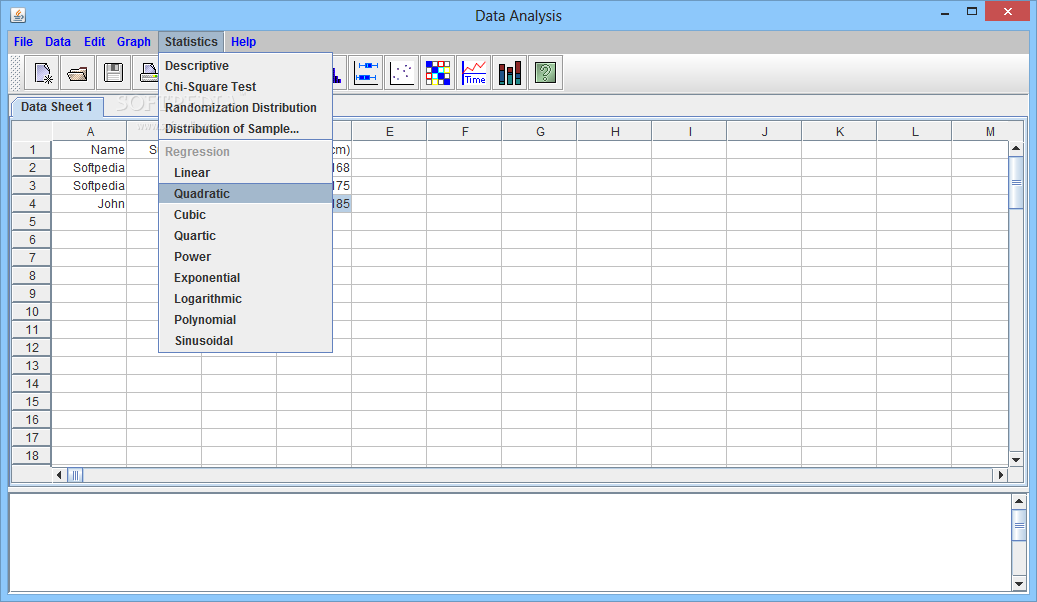Select Quadratic regression option
This screenshot has width=1037, height=602.
(245, 194)
